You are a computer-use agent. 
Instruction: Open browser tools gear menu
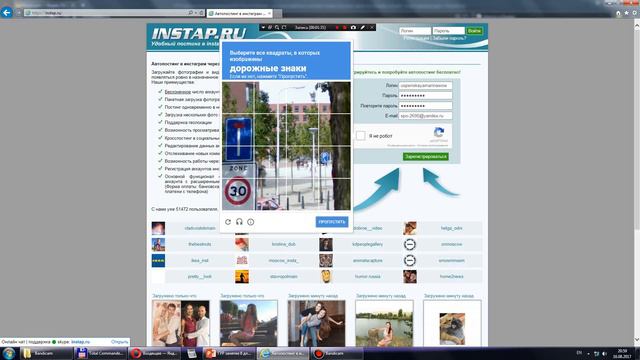click(x=635, y=13)
